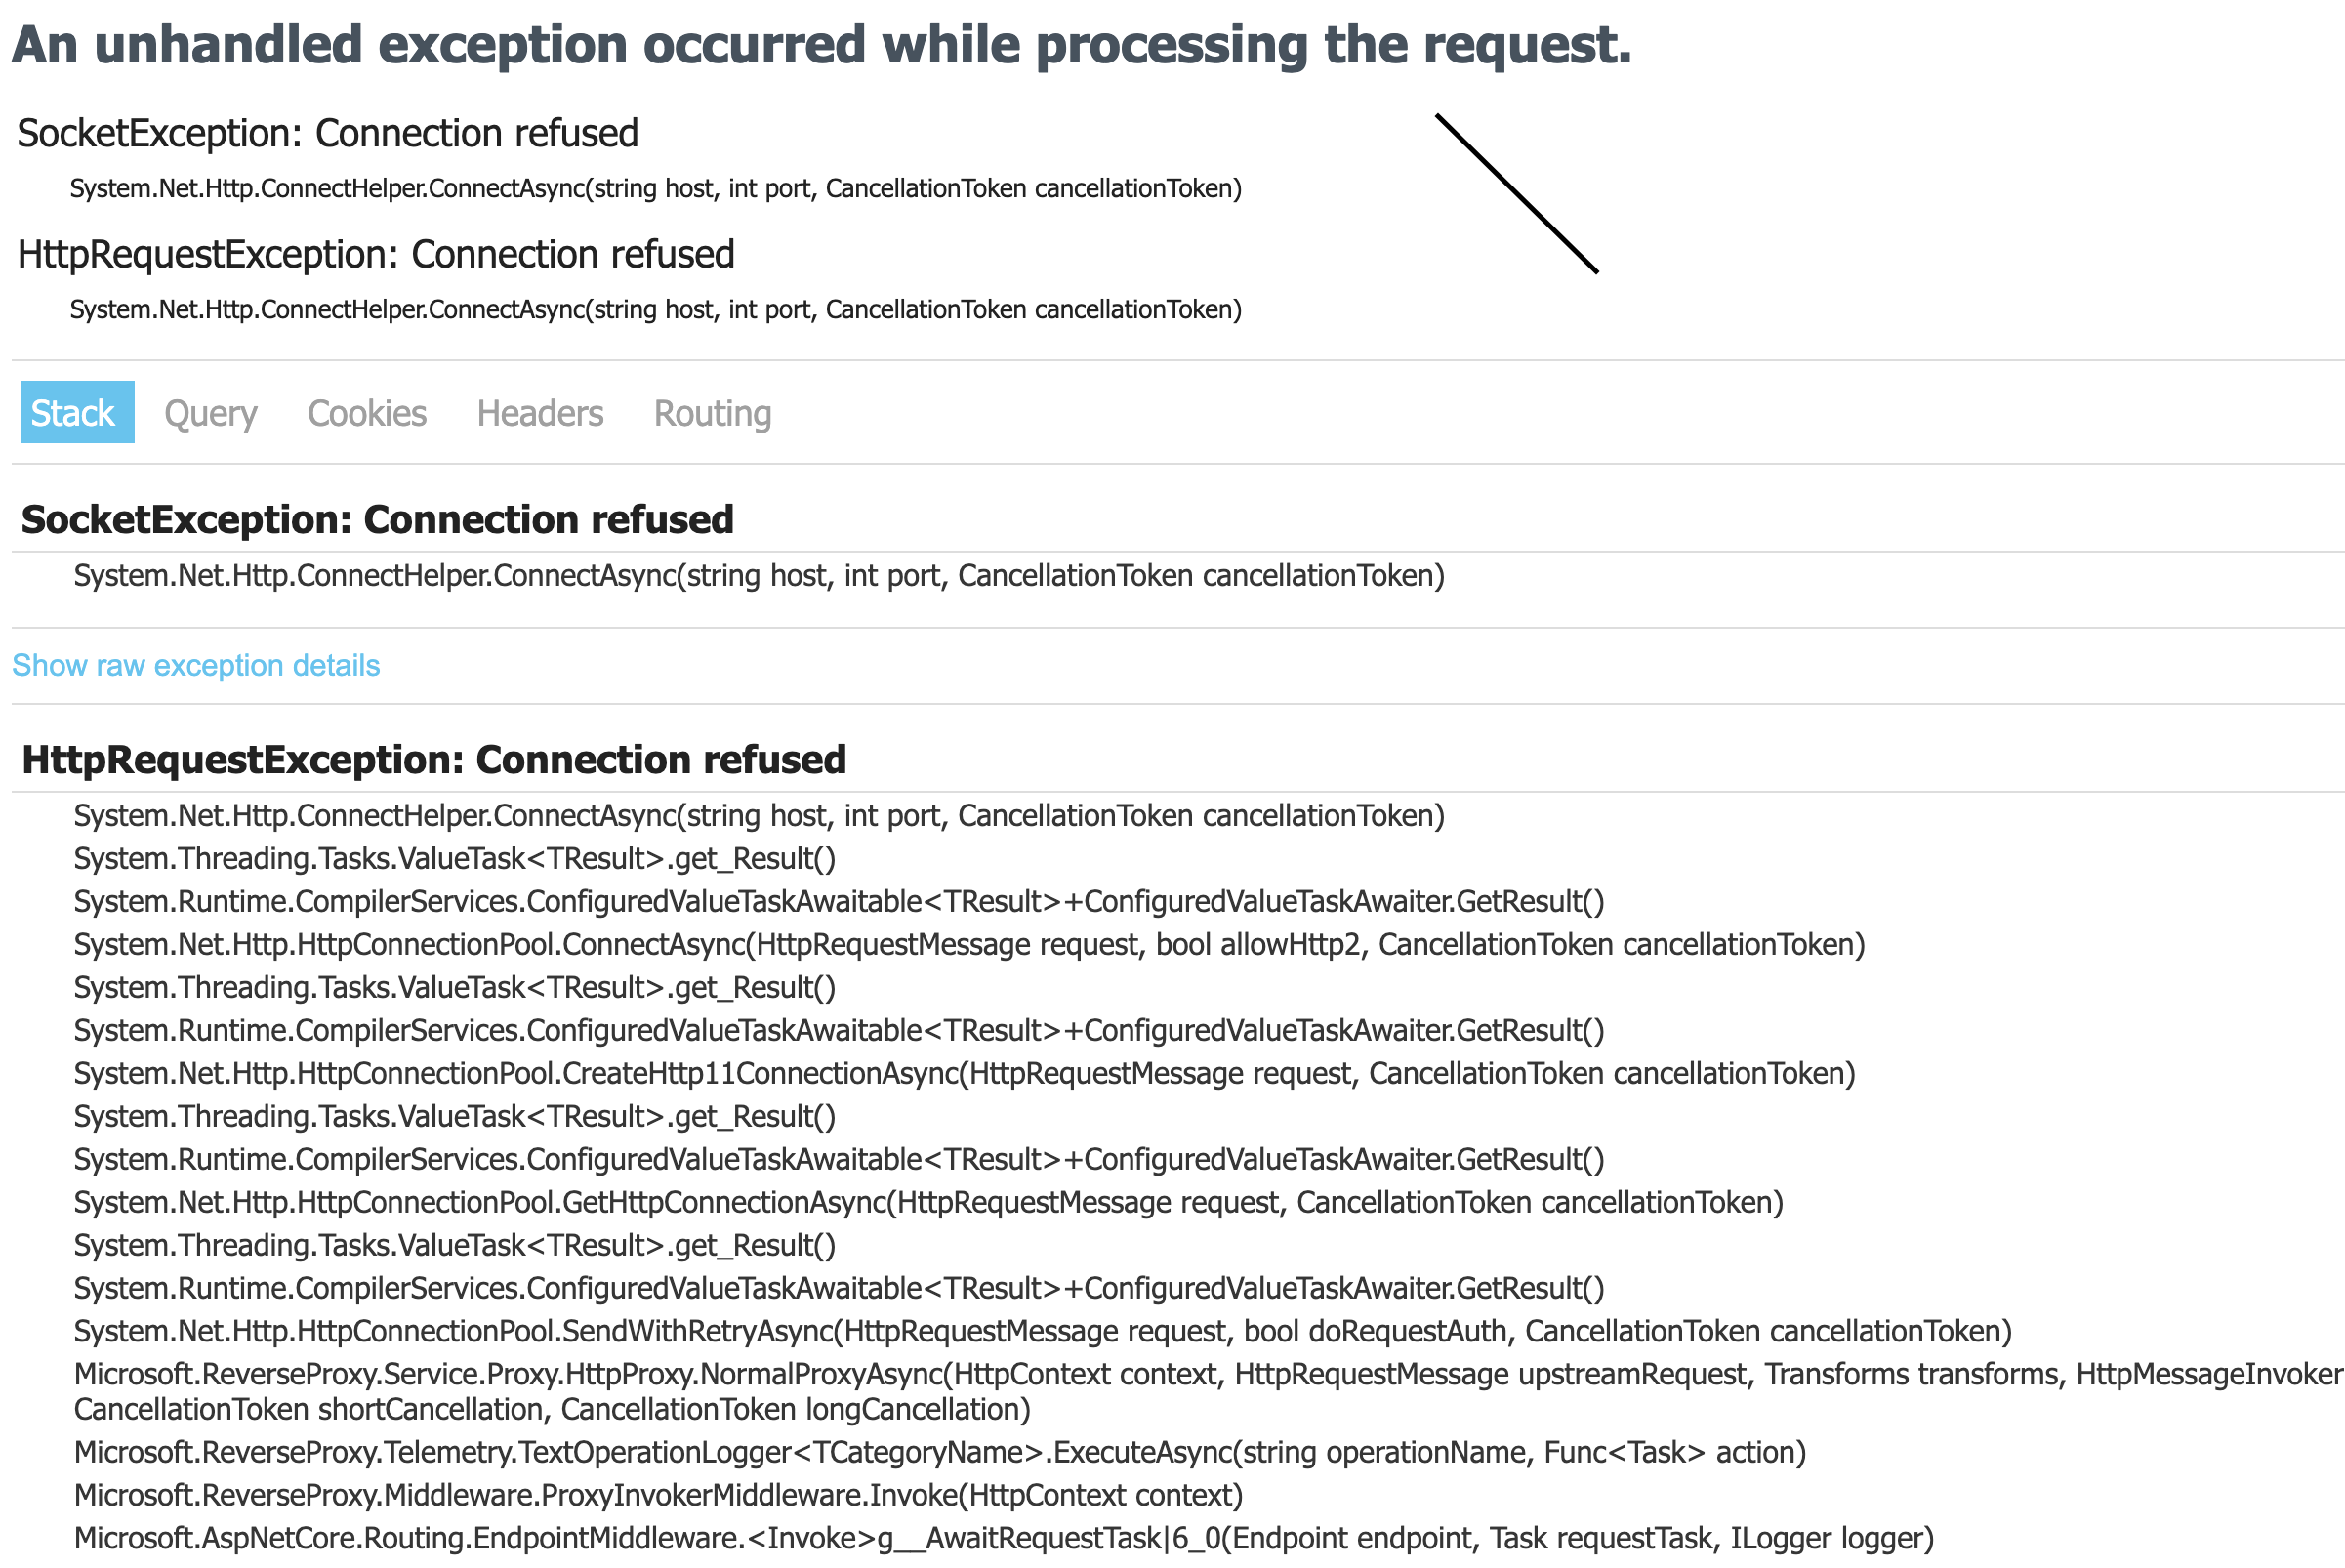Open the Cookies tab

point(367,413)
